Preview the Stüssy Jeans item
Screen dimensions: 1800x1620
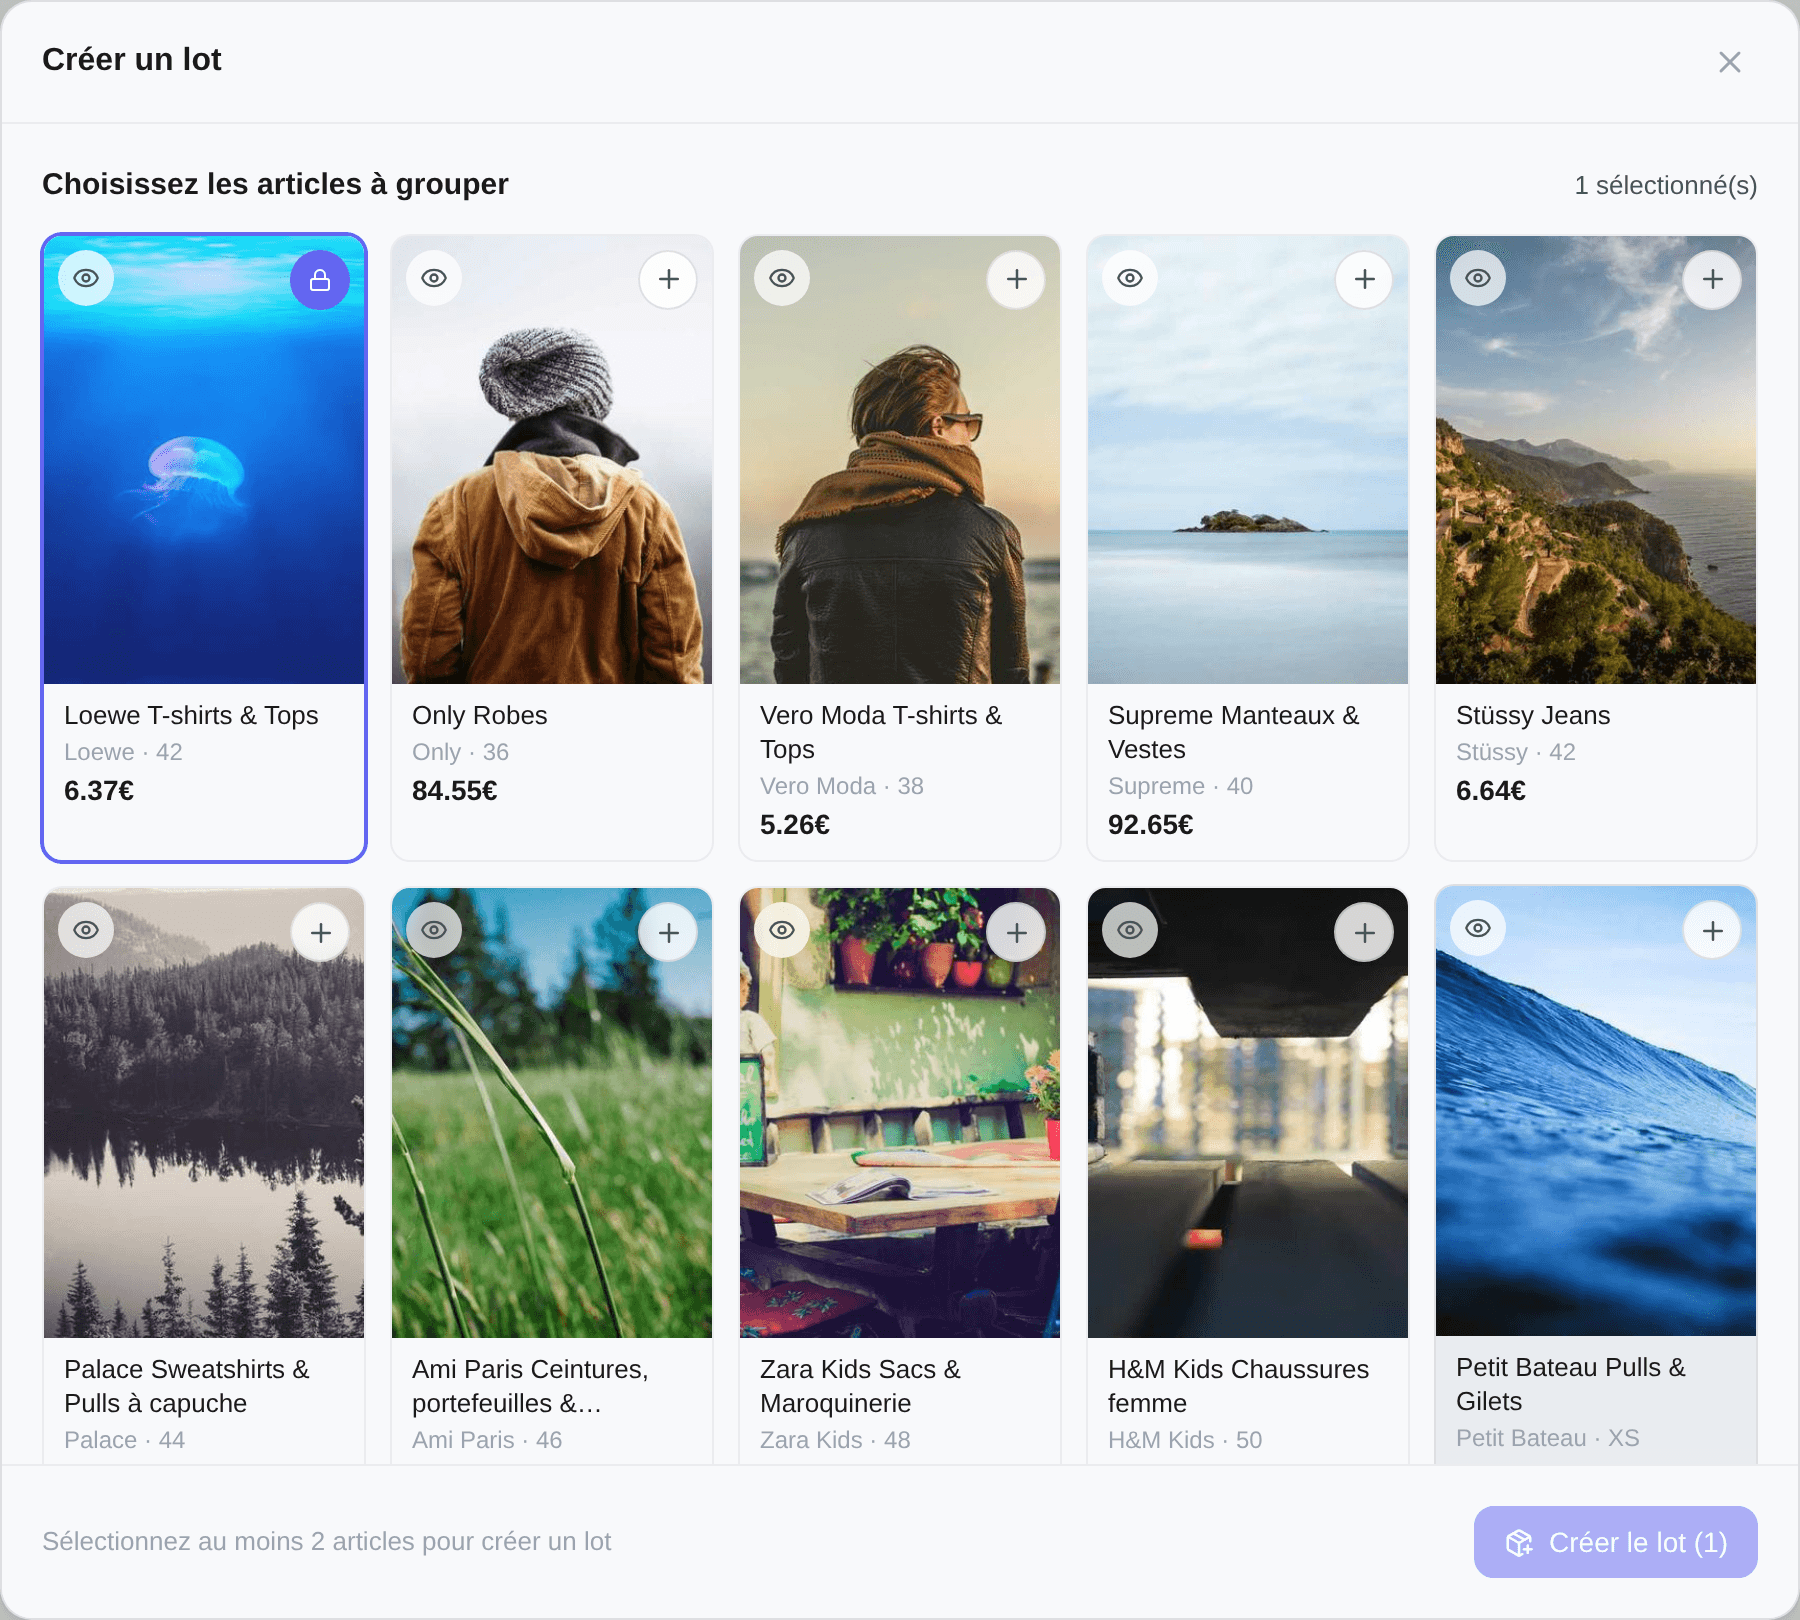(1478, 278)
